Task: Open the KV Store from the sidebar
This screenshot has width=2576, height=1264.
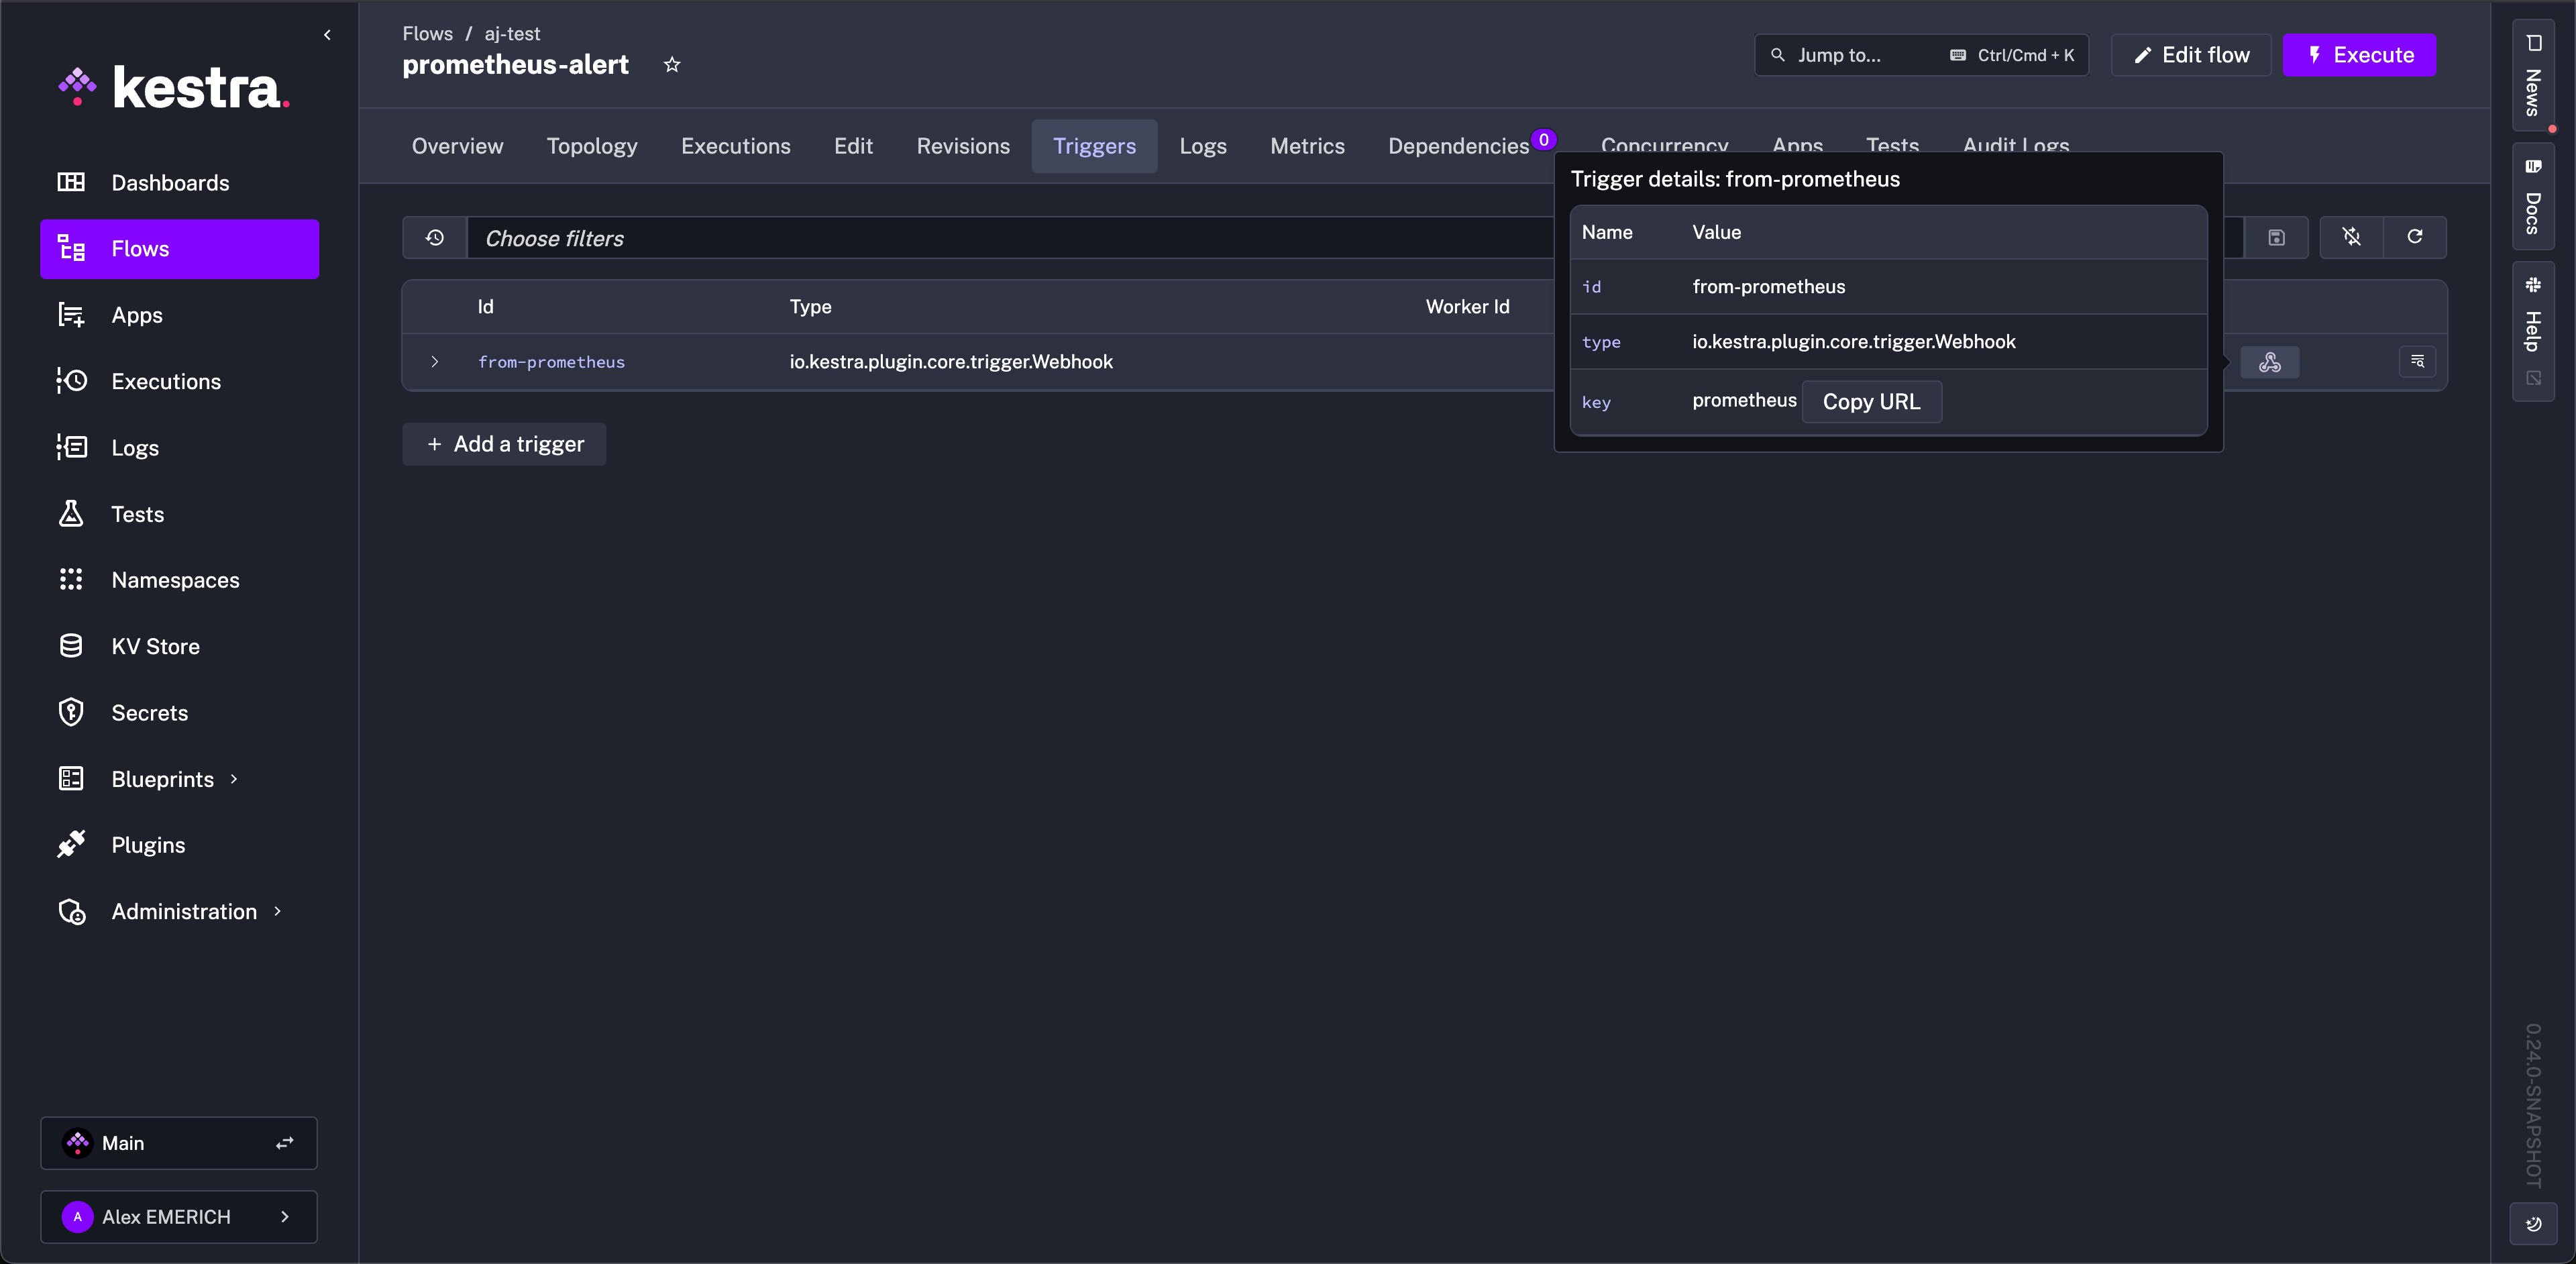Action: click(156, 646)
